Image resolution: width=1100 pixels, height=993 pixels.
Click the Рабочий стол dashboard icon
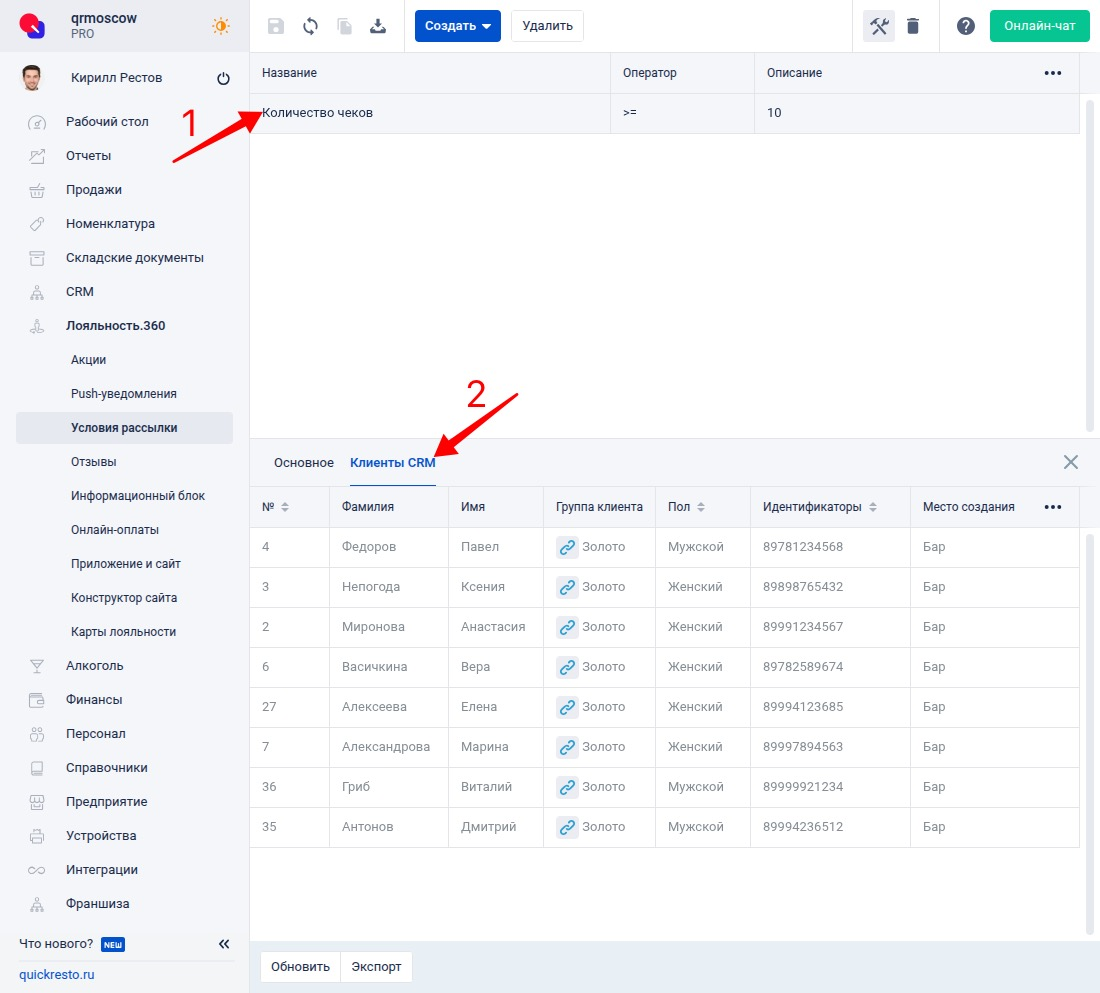[x=36, y=123]
